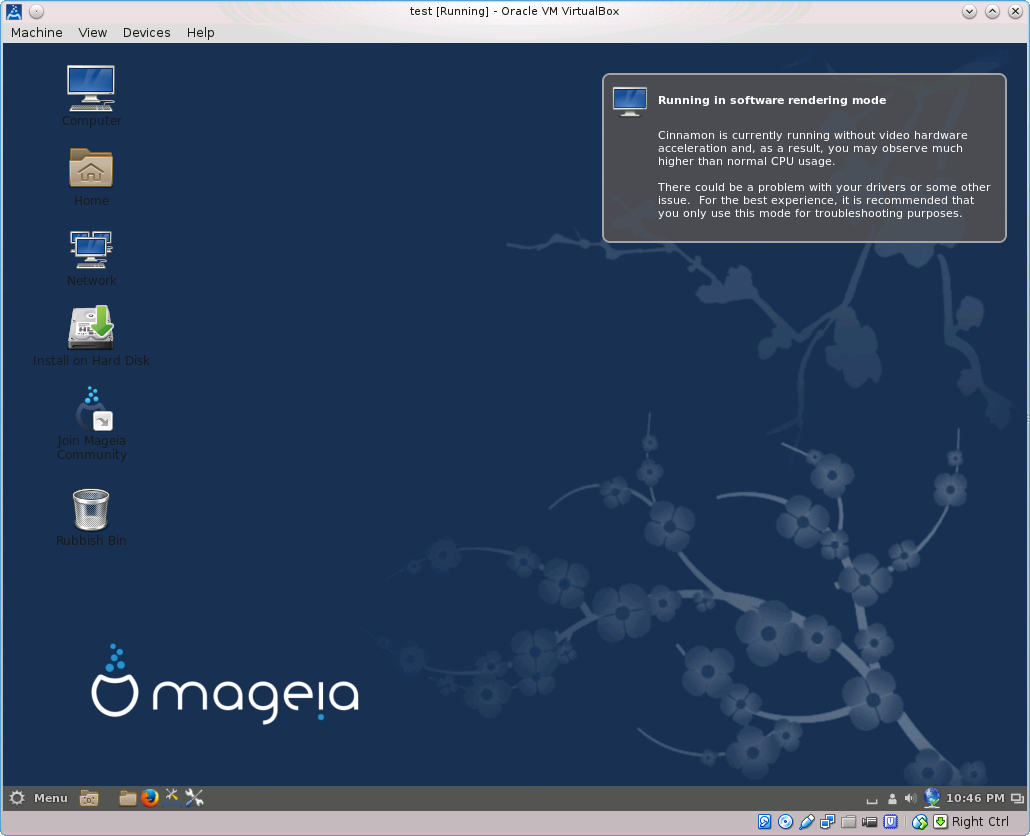Open the Rubbish Bin icon
This screenshot has width=1030, height=836.
pos(91,517)
